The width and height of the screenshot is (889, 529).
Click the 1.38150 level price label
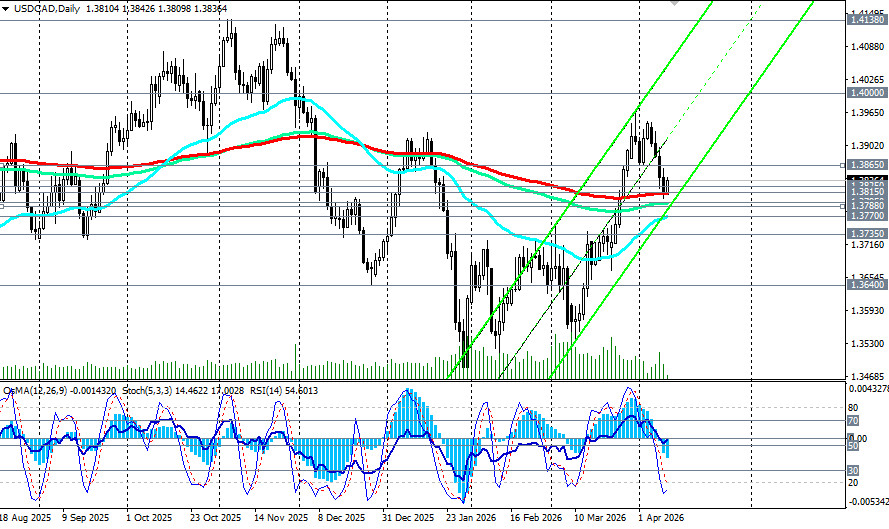point(866,192)
